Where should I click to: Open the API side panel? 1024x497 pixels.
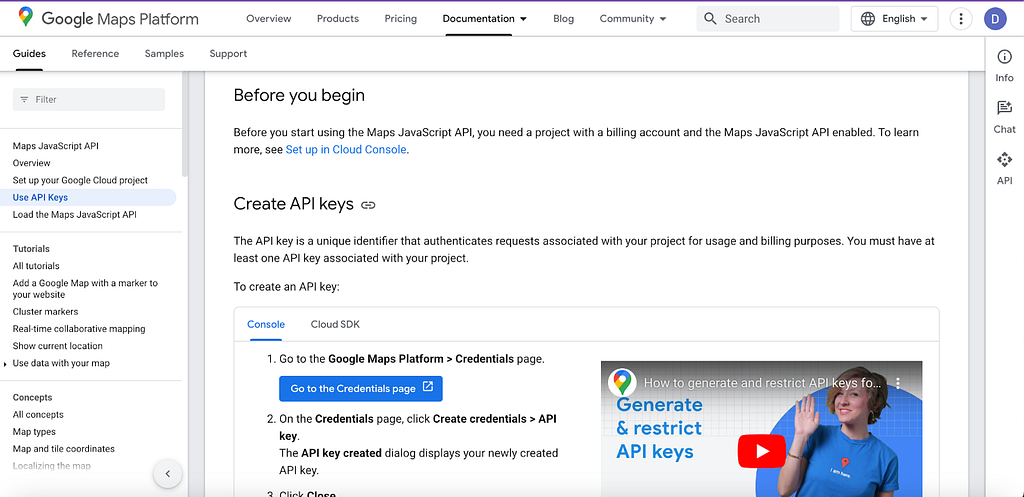pyautogui.click(x=1004, y=168)
